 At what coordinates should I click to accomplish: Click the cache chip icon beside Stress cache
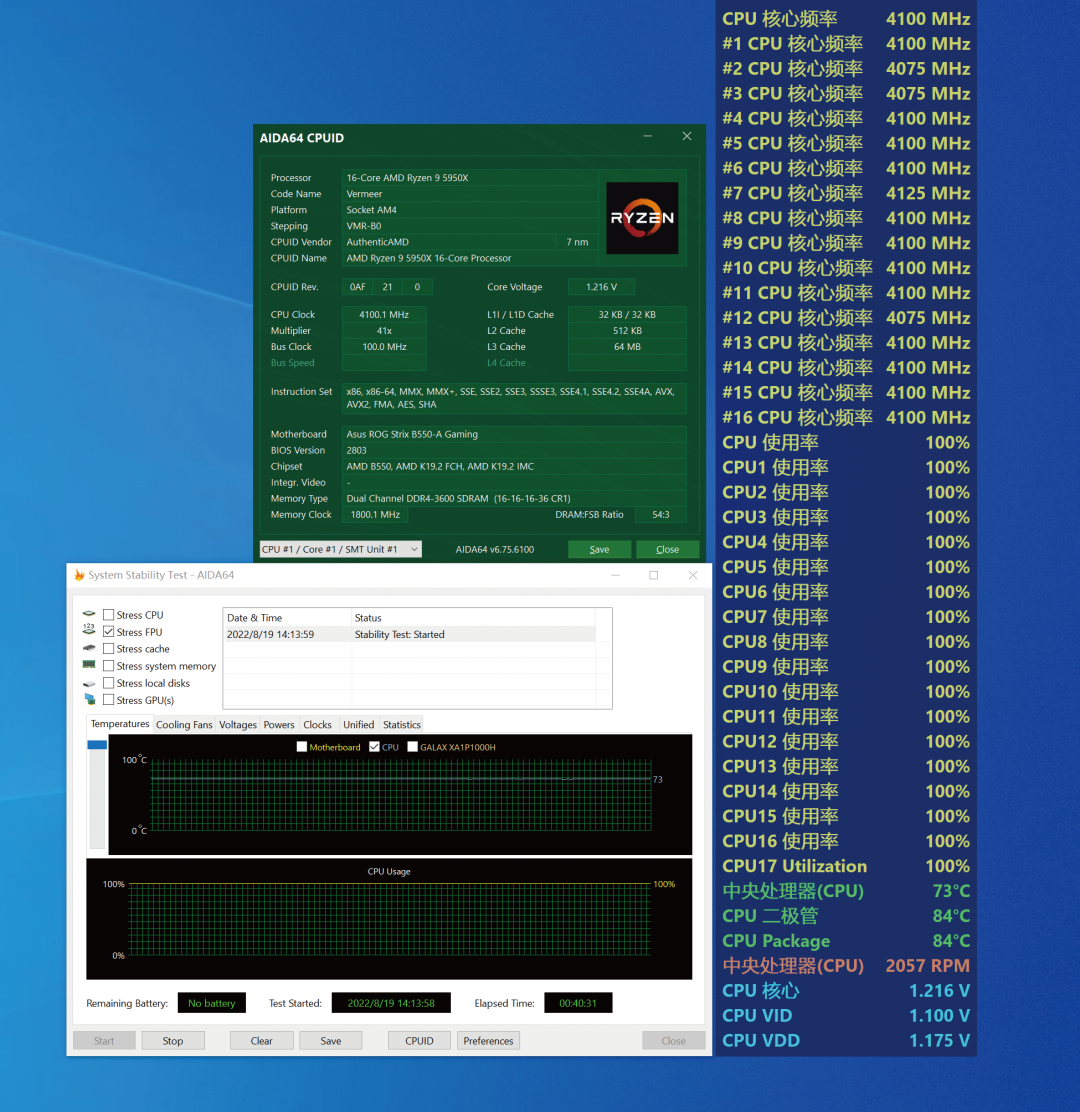pos(89,648)
